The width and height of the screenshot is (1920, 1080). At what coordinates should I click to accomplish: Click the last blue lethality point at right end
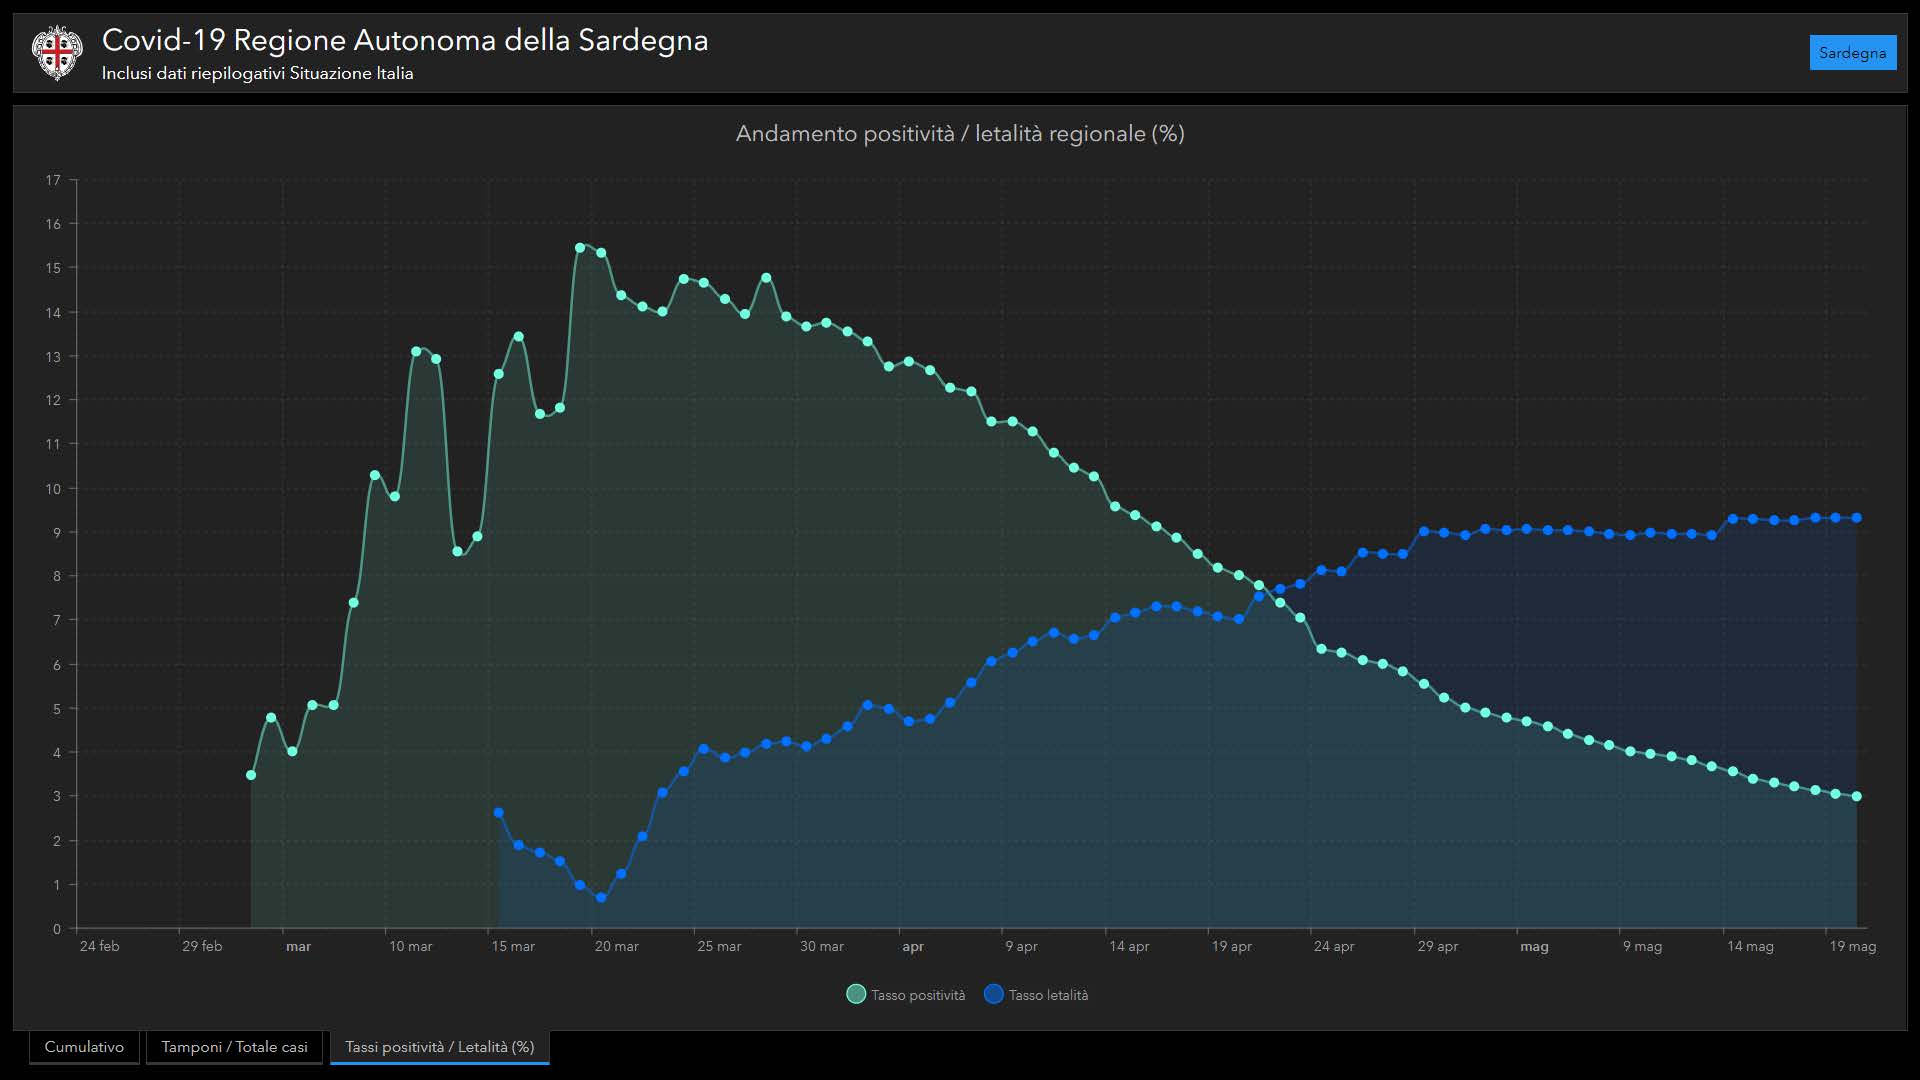1857,518
